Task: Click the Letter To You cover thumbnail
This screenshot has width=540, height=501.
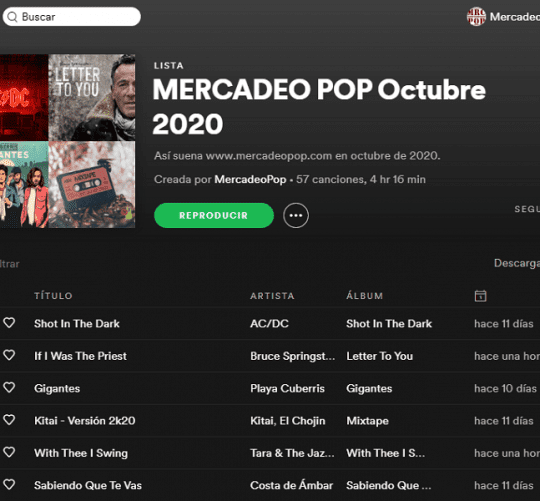Action: pos(92,97)
